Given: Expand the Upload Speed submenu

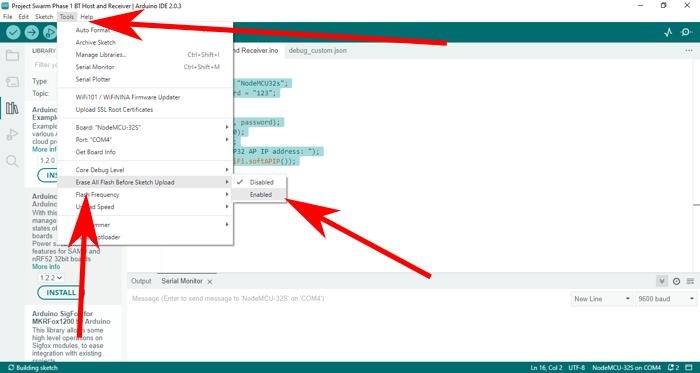Looking at the screenshot, I should pyautogui.click(x=146, y=207).
